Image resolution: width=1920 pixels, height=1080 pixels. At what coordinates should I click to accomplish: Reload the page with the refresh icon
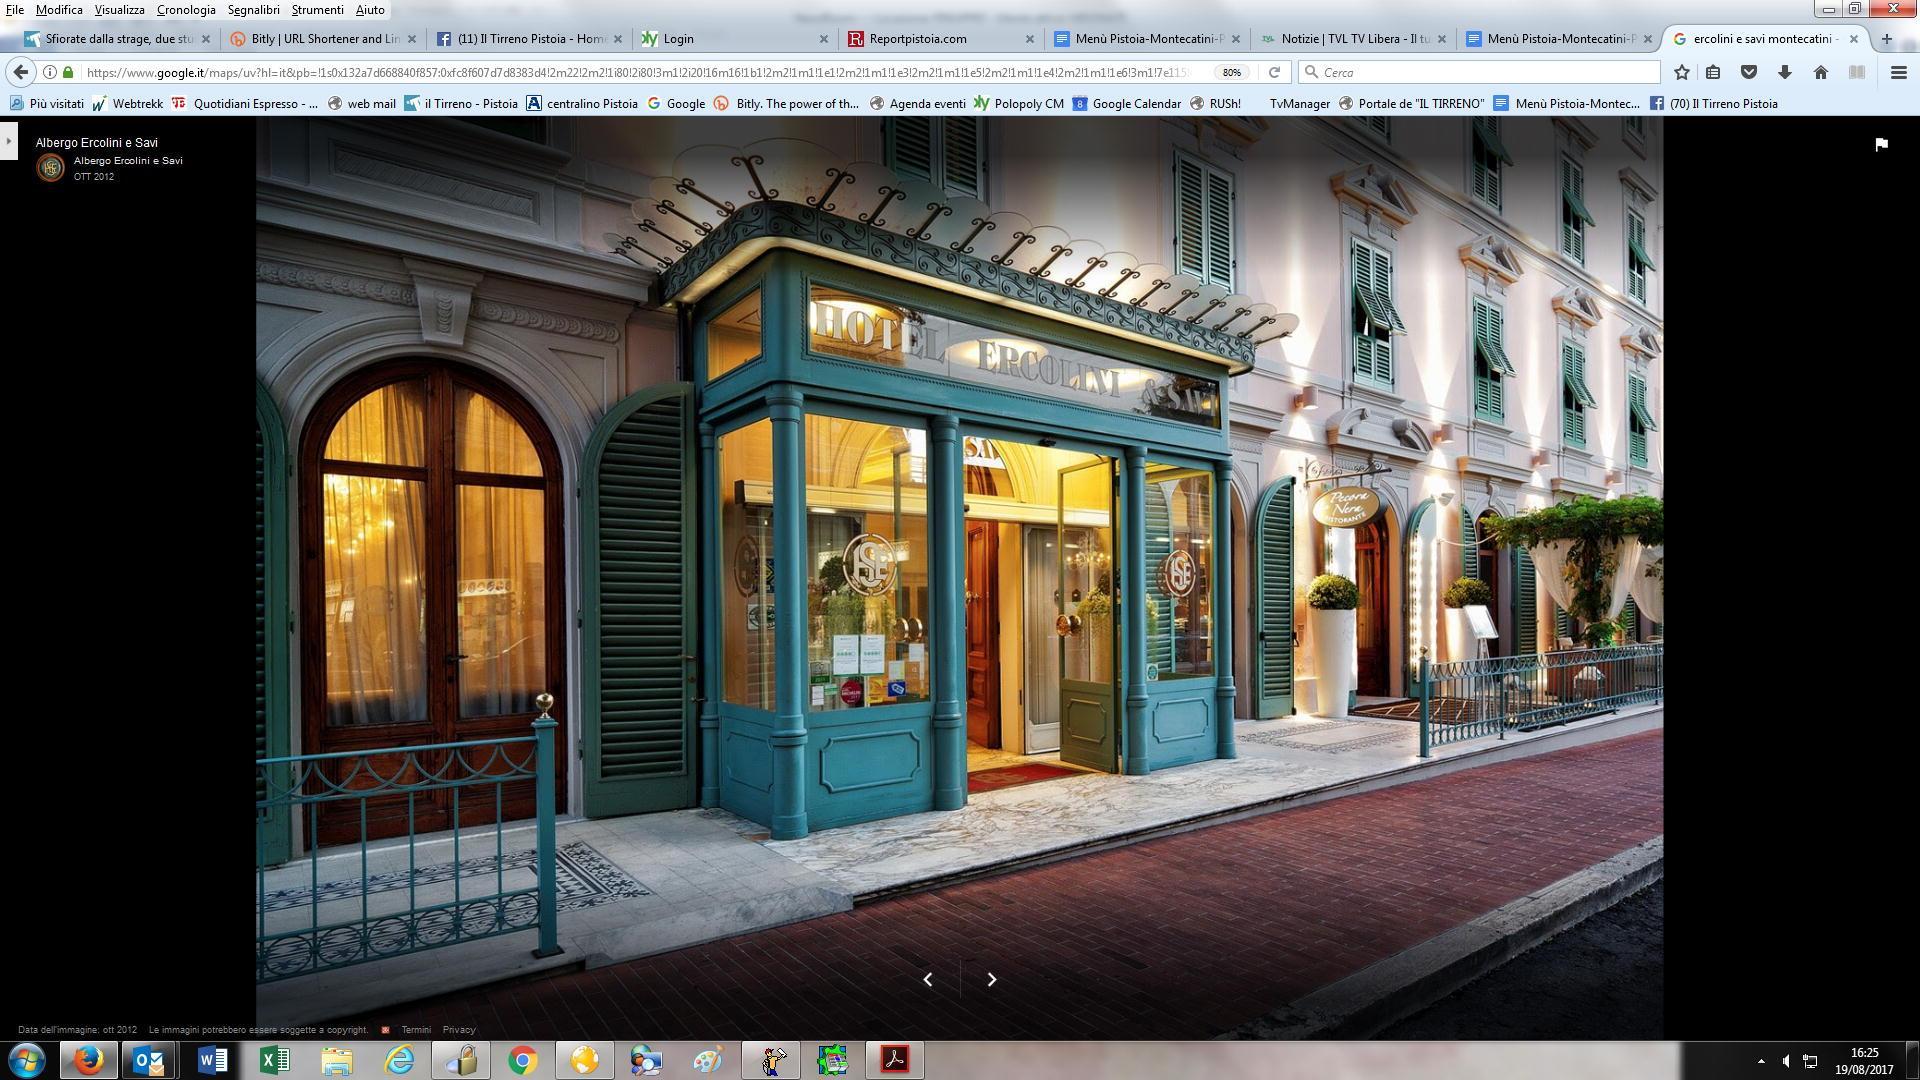click(1274, 72)
